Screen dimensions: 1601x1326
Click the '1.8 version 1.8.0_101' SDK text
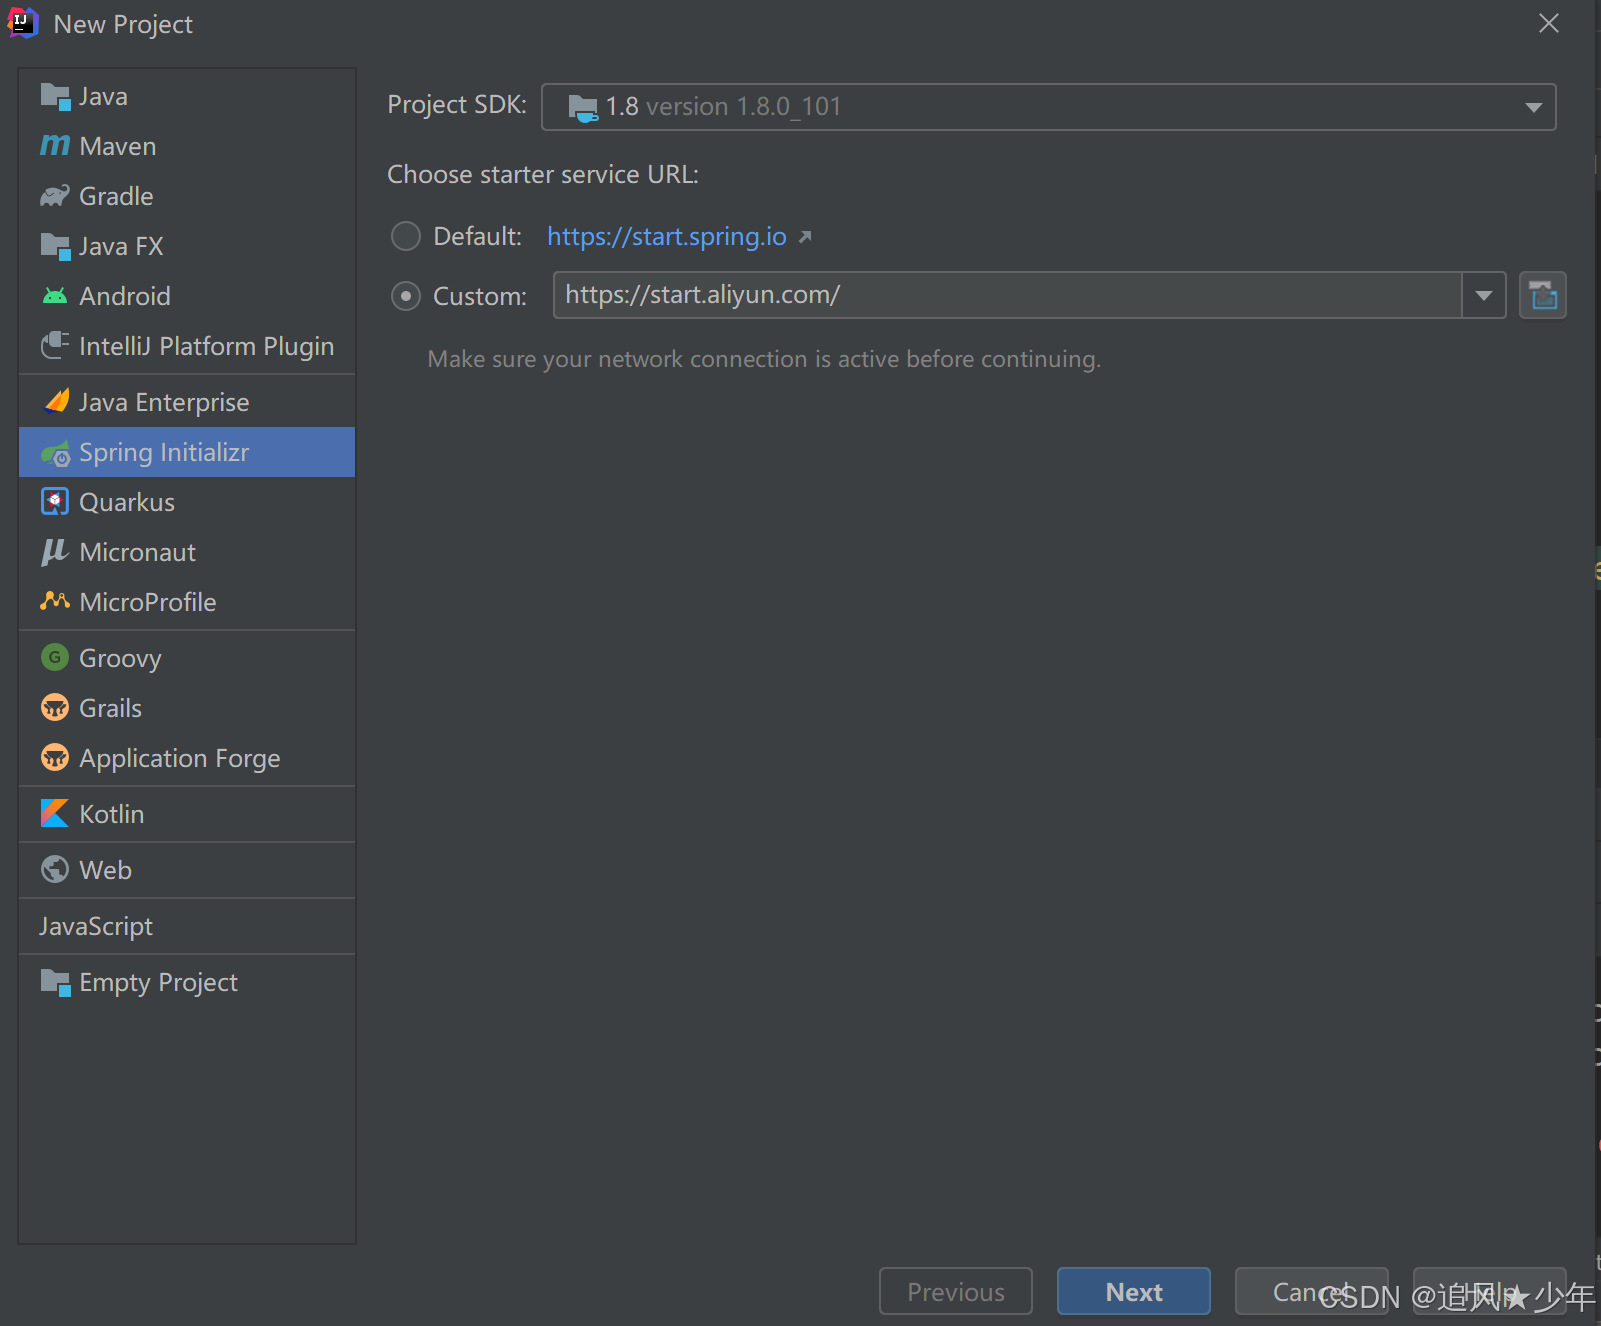tap(724, 107)
